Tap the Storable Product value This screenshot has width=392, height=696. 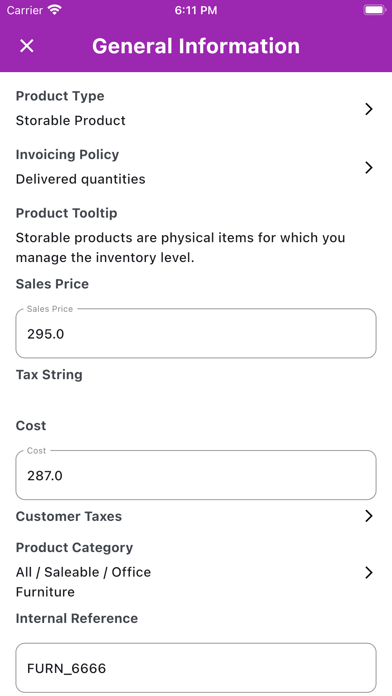point(71,120)
